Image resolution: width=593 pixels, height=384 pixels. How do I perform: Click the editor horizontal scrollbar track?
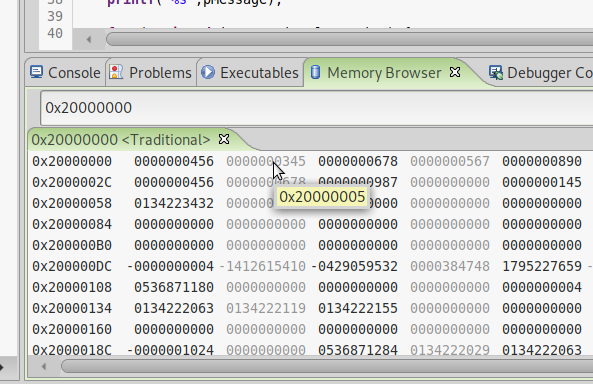pyautogui.click(x=349, y=39)
